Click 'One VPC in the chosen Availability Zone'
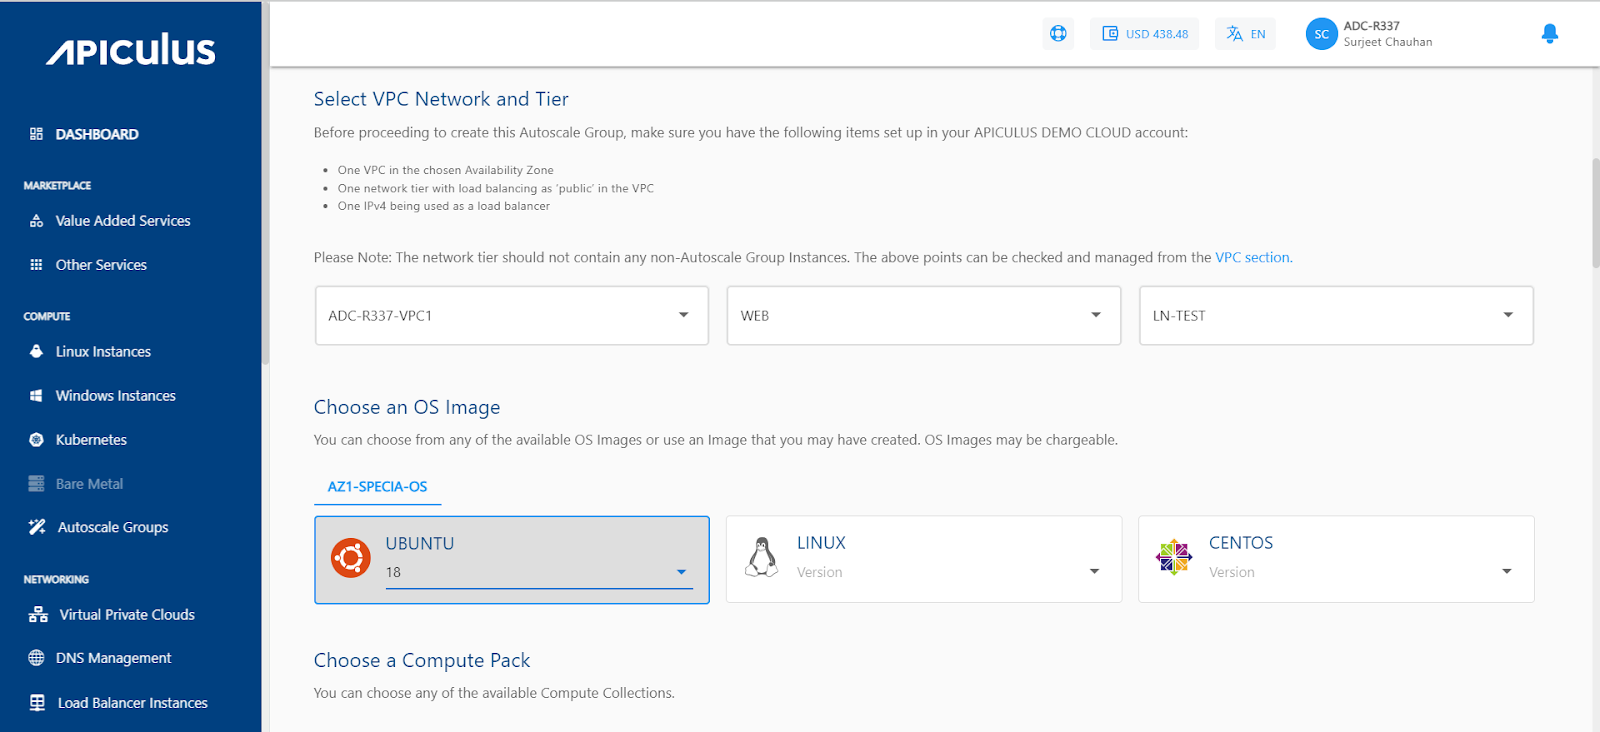 click(x=446, y=171)
